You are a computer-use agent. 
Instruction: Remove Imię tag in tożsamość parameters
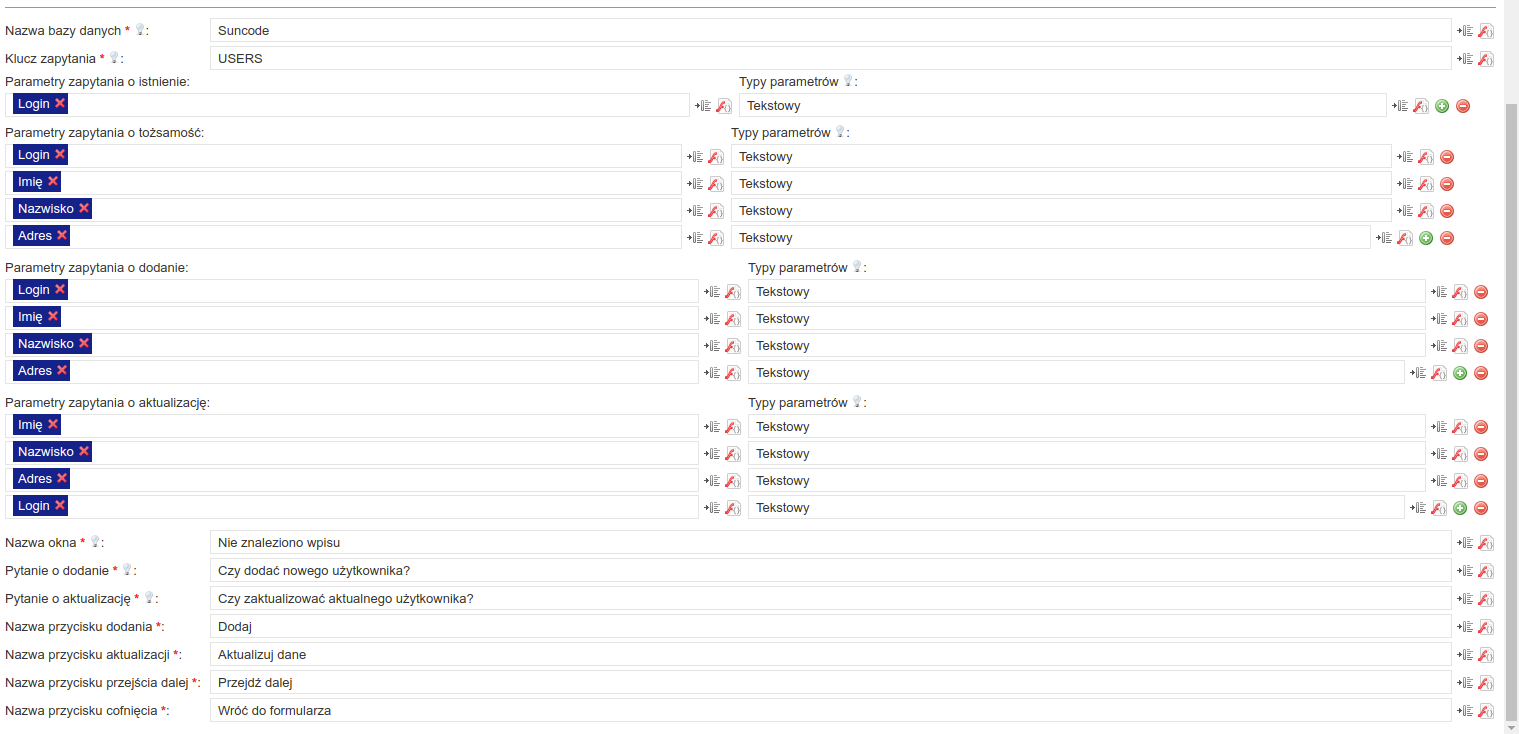coord(53,181)
